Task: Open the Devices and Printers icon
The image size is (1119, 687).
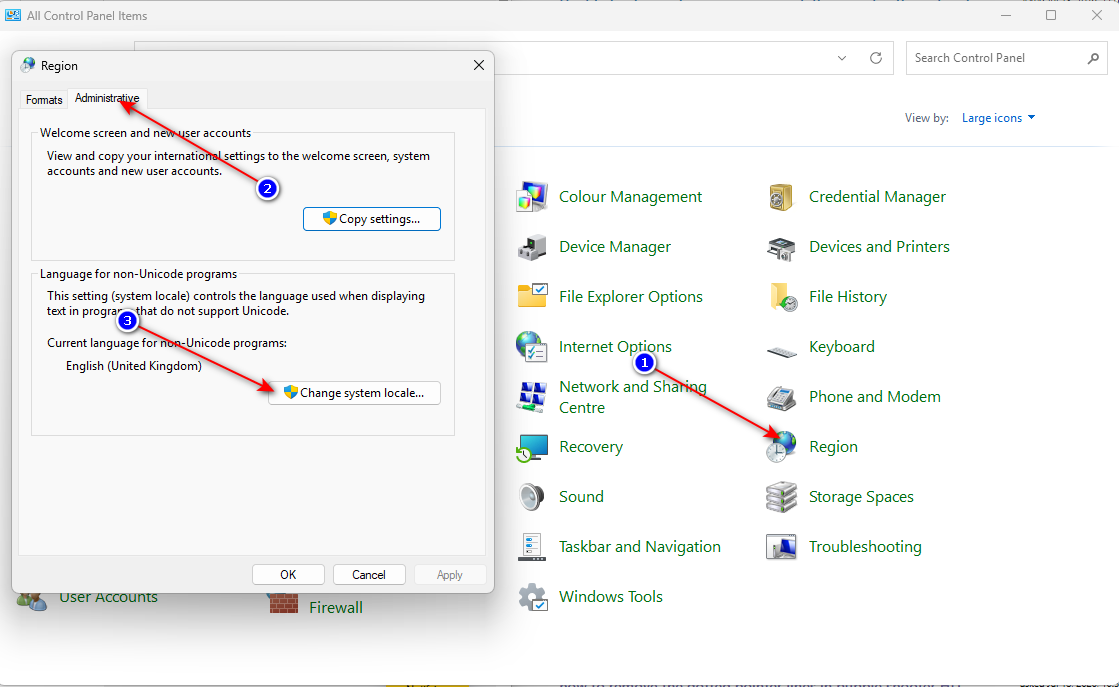Action: point(781,248)
